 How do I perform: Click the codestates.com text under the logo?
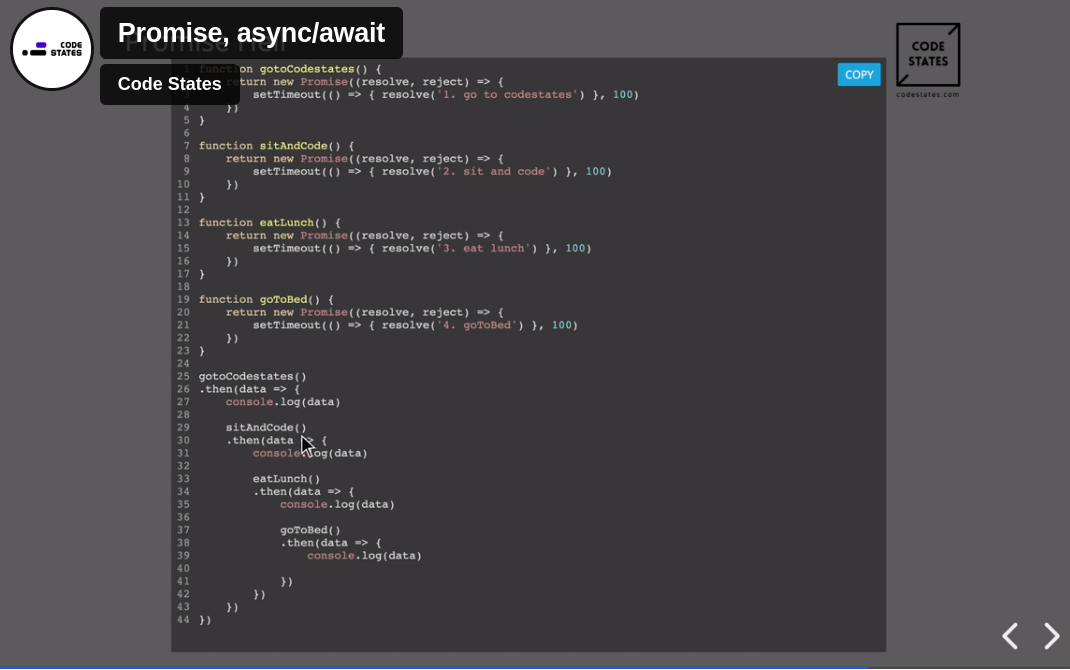click(928, 95)
